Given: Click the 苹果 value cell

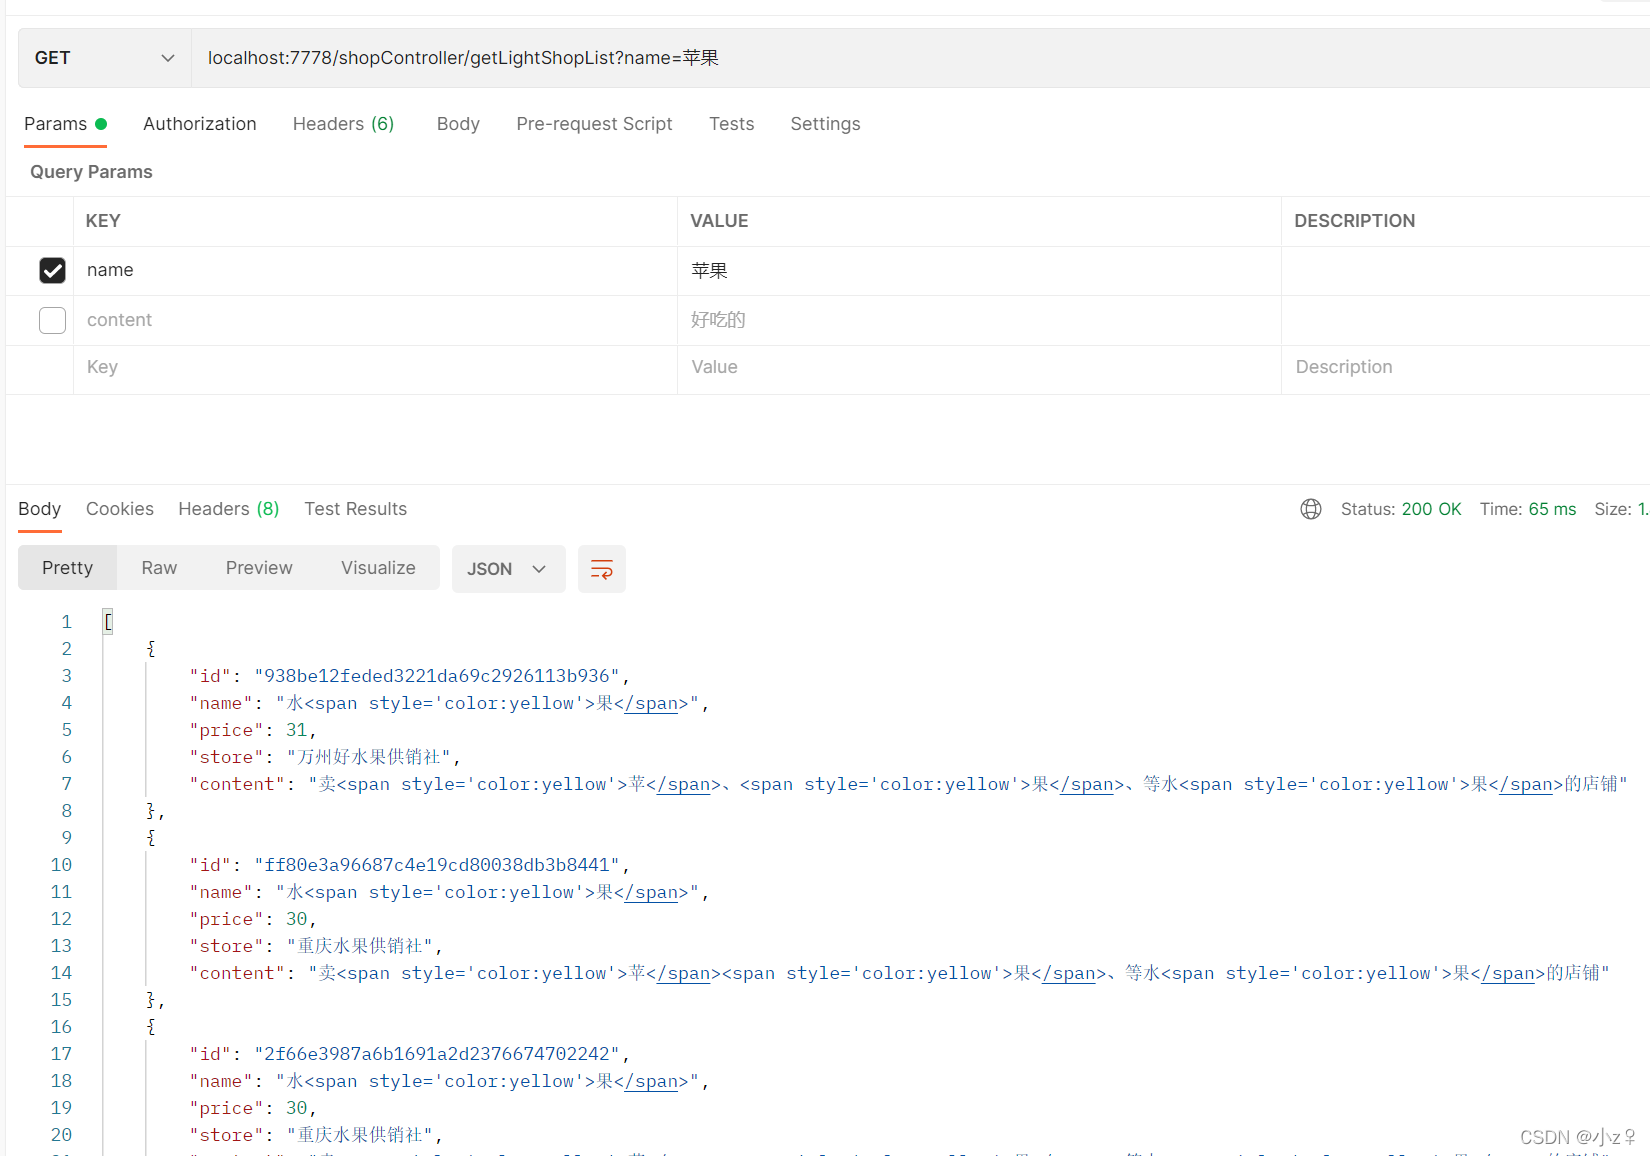Looking at the screenshot, I should tap(979, 271).
